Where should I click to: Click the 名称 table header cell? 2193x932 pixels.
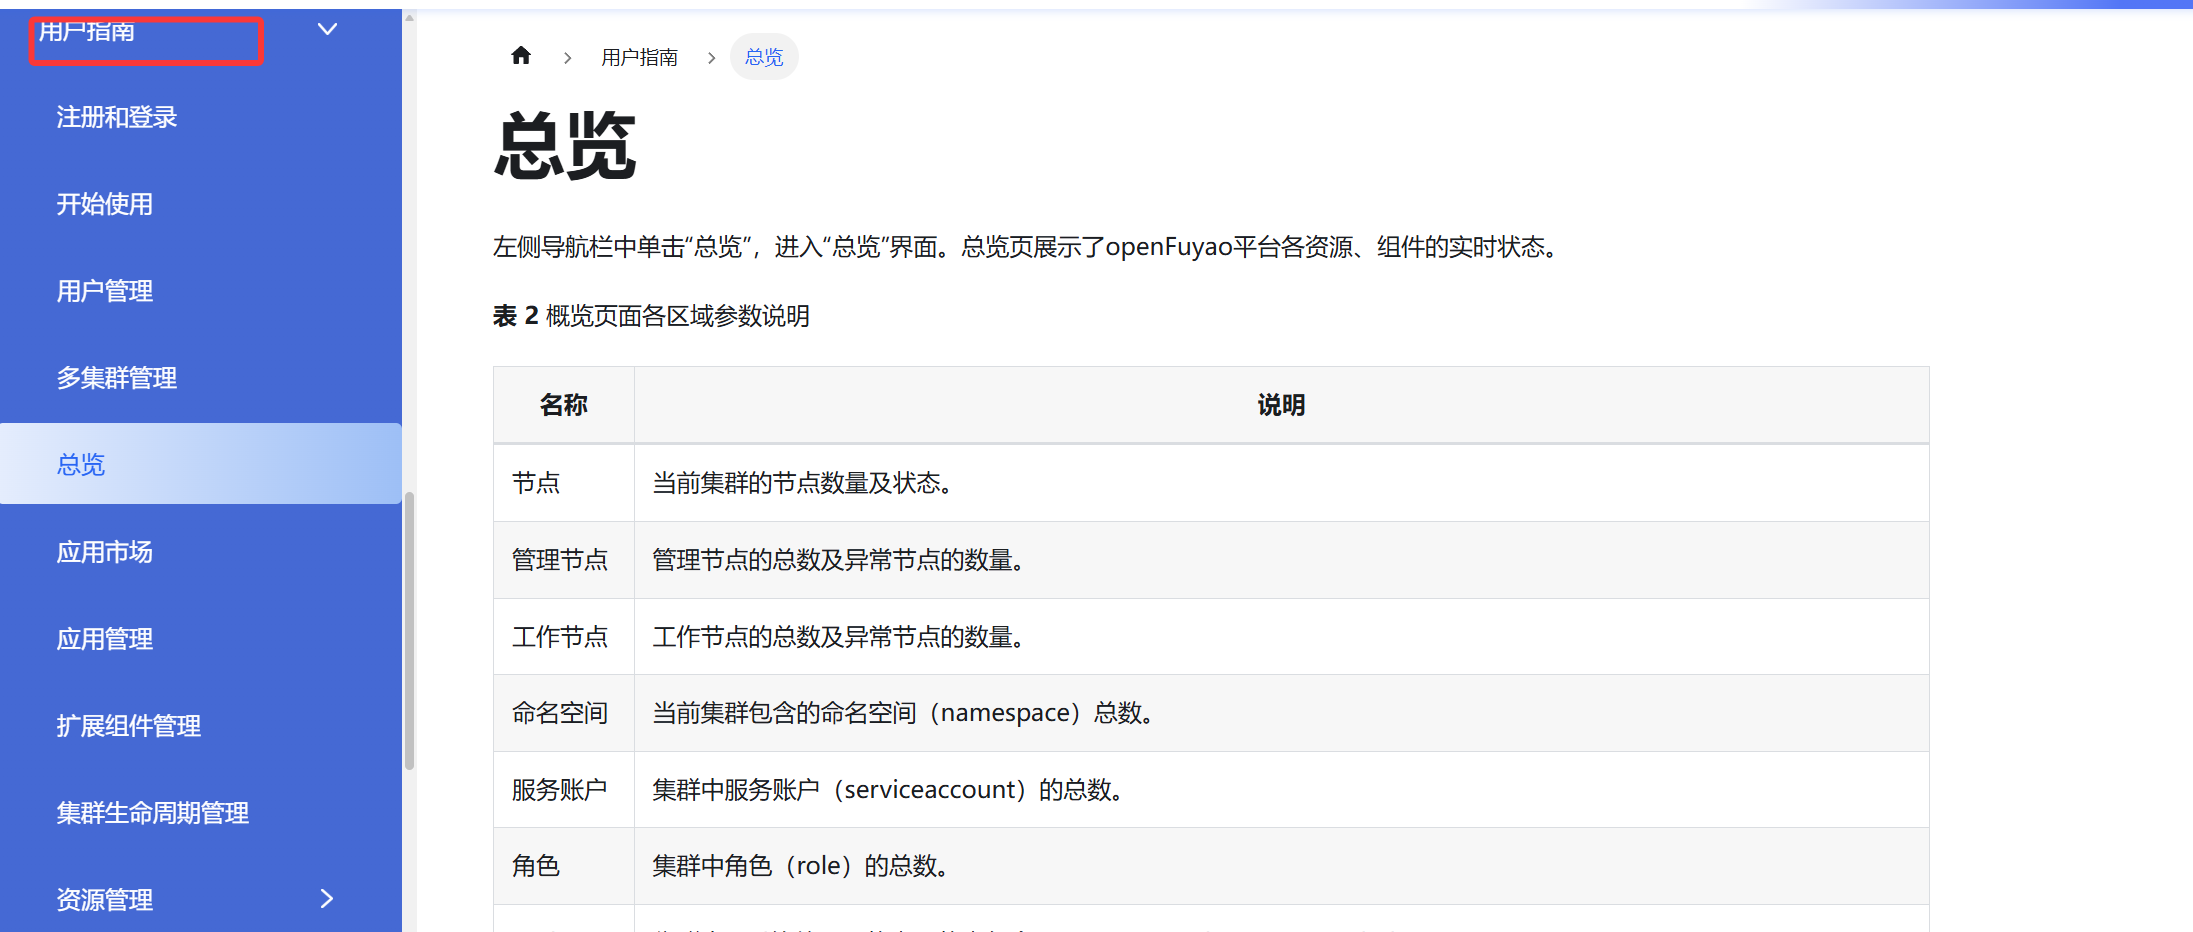(563, 404)
